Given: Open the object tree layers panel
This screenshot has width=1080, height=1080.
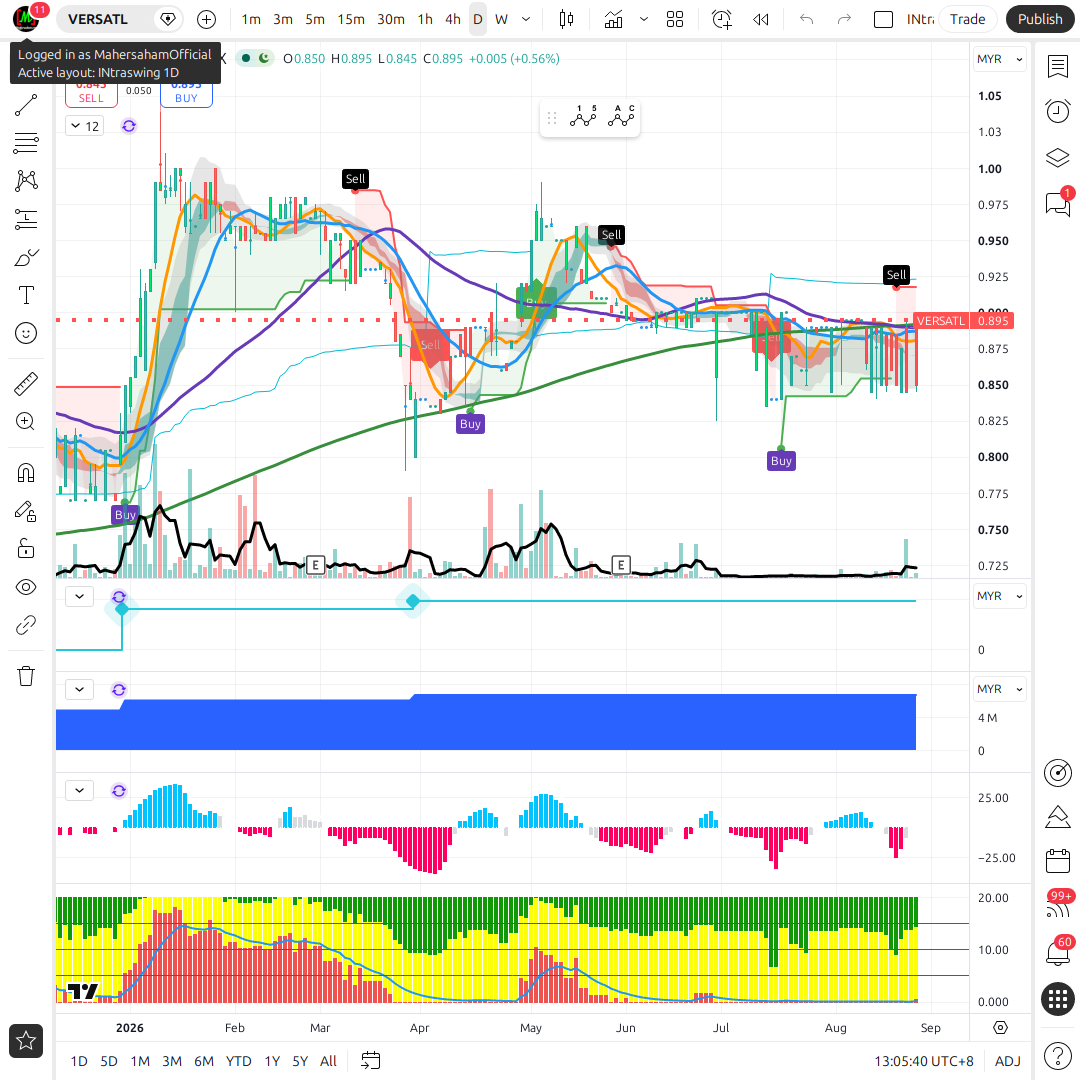Looking at the screenshot, I should 1057,158.
